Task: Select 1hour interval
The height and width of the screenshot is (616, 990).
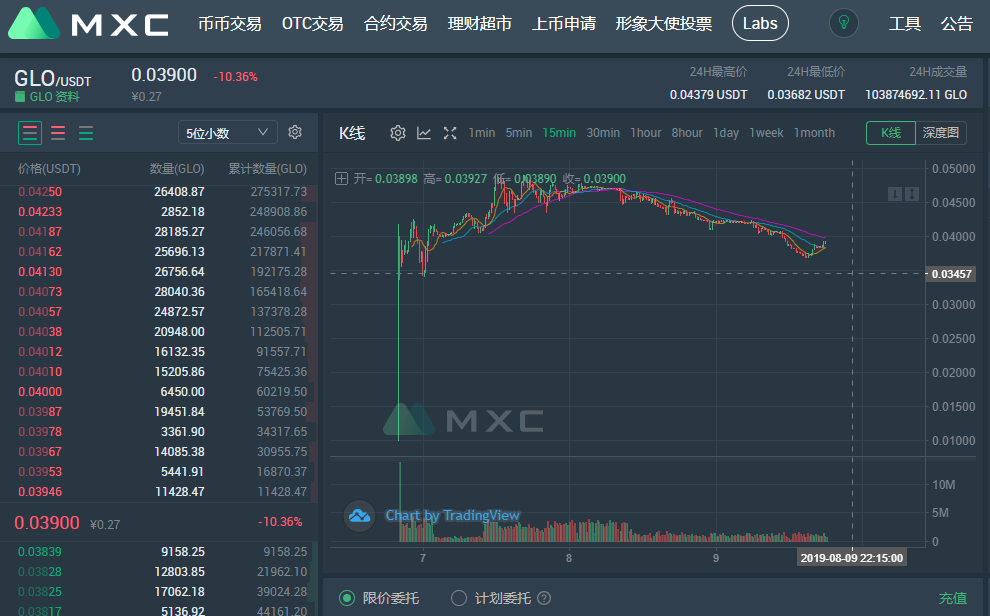Action: pyautogui.click(x=646, y=133)
